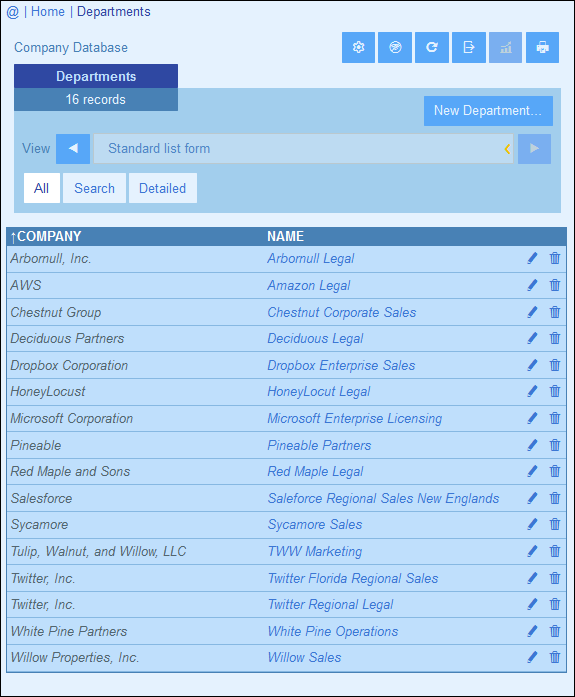Screen dimensions: 575x697
Task: Click the export arrow icon
Action: point(469,47)
